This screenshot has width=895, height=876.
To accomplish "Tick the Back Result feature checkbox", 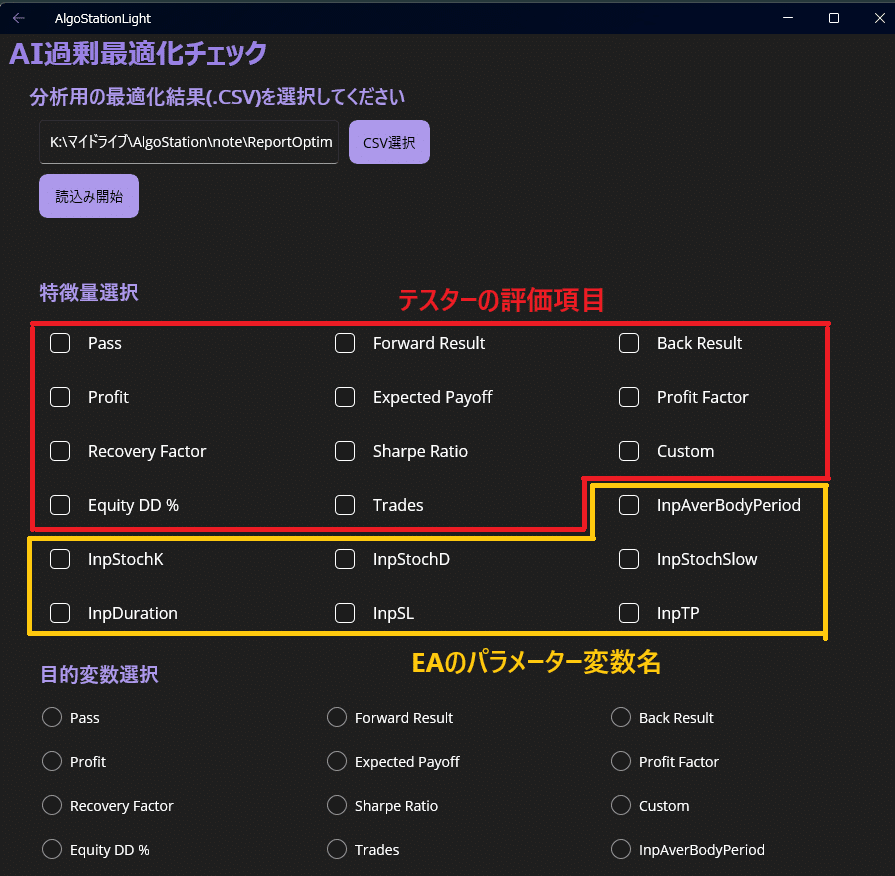I will click(629, 344).
